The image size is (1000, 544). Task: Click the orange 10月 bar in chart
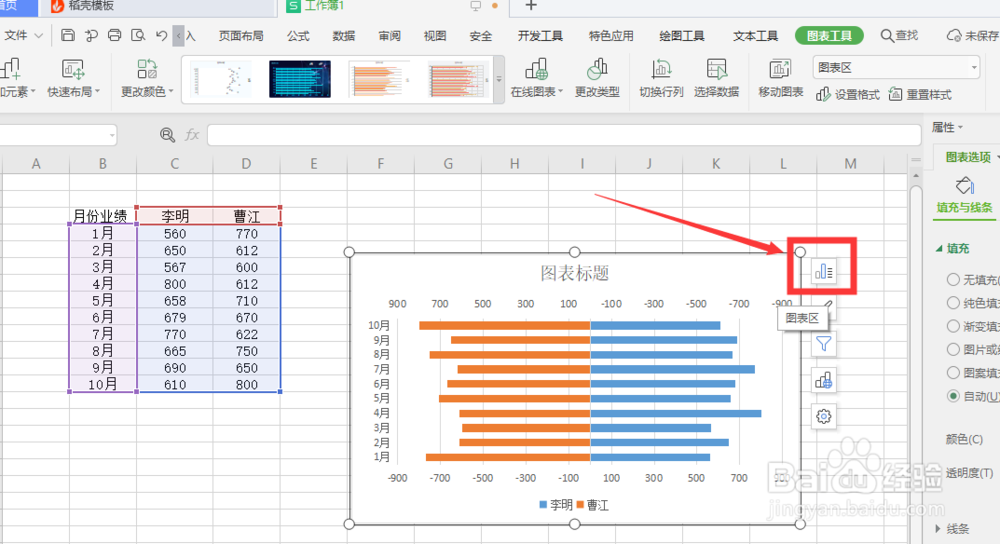(x=504, y=325)
